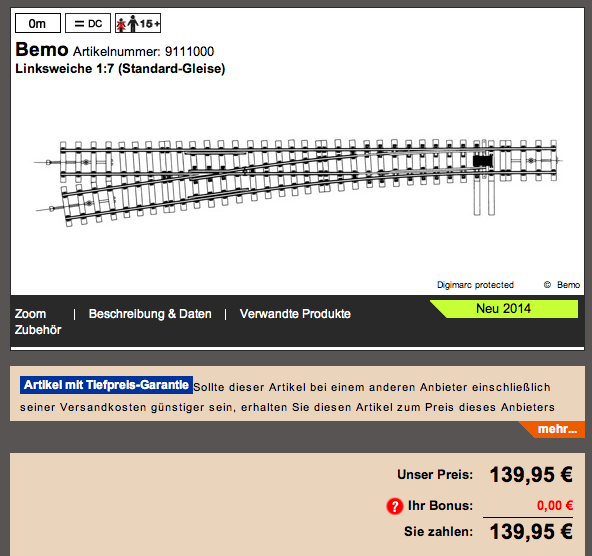Image resolution: width=592 pixels, height=556 pixels.
Task: Open Verwandte Produkte tab
Action: tap(295, 314)
